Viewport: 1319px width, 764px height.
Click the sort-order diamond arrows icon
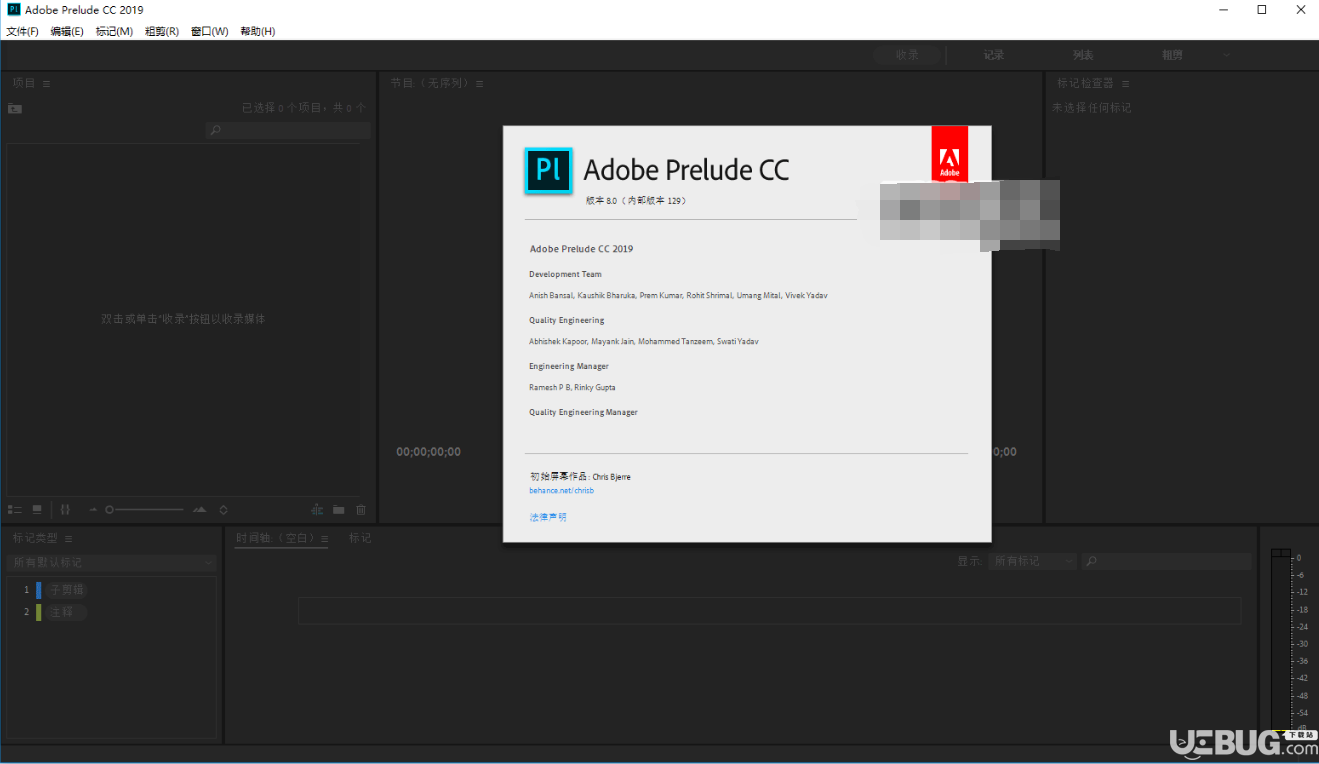[224, 510]
